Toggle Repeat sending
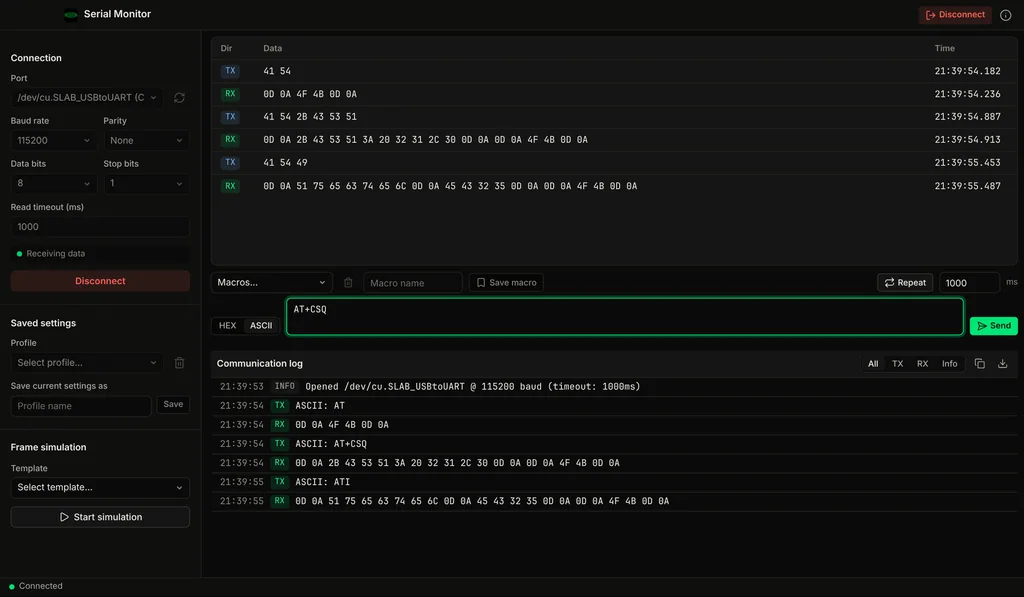 coord(904,283)
